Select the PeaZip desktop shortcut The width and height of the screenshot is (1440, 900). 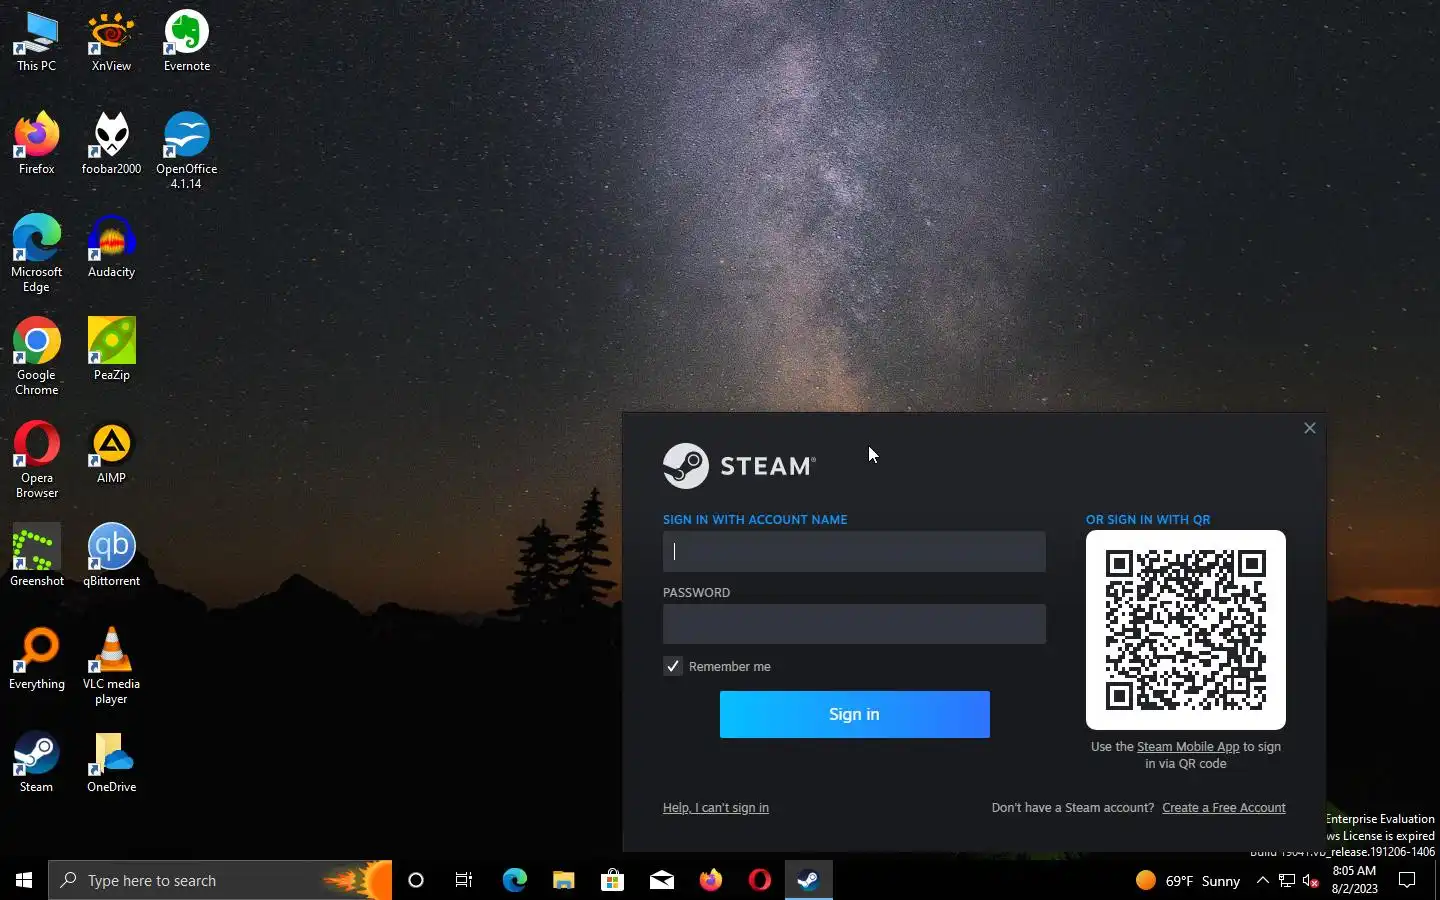pyautogui.click(x=111, y=350)
